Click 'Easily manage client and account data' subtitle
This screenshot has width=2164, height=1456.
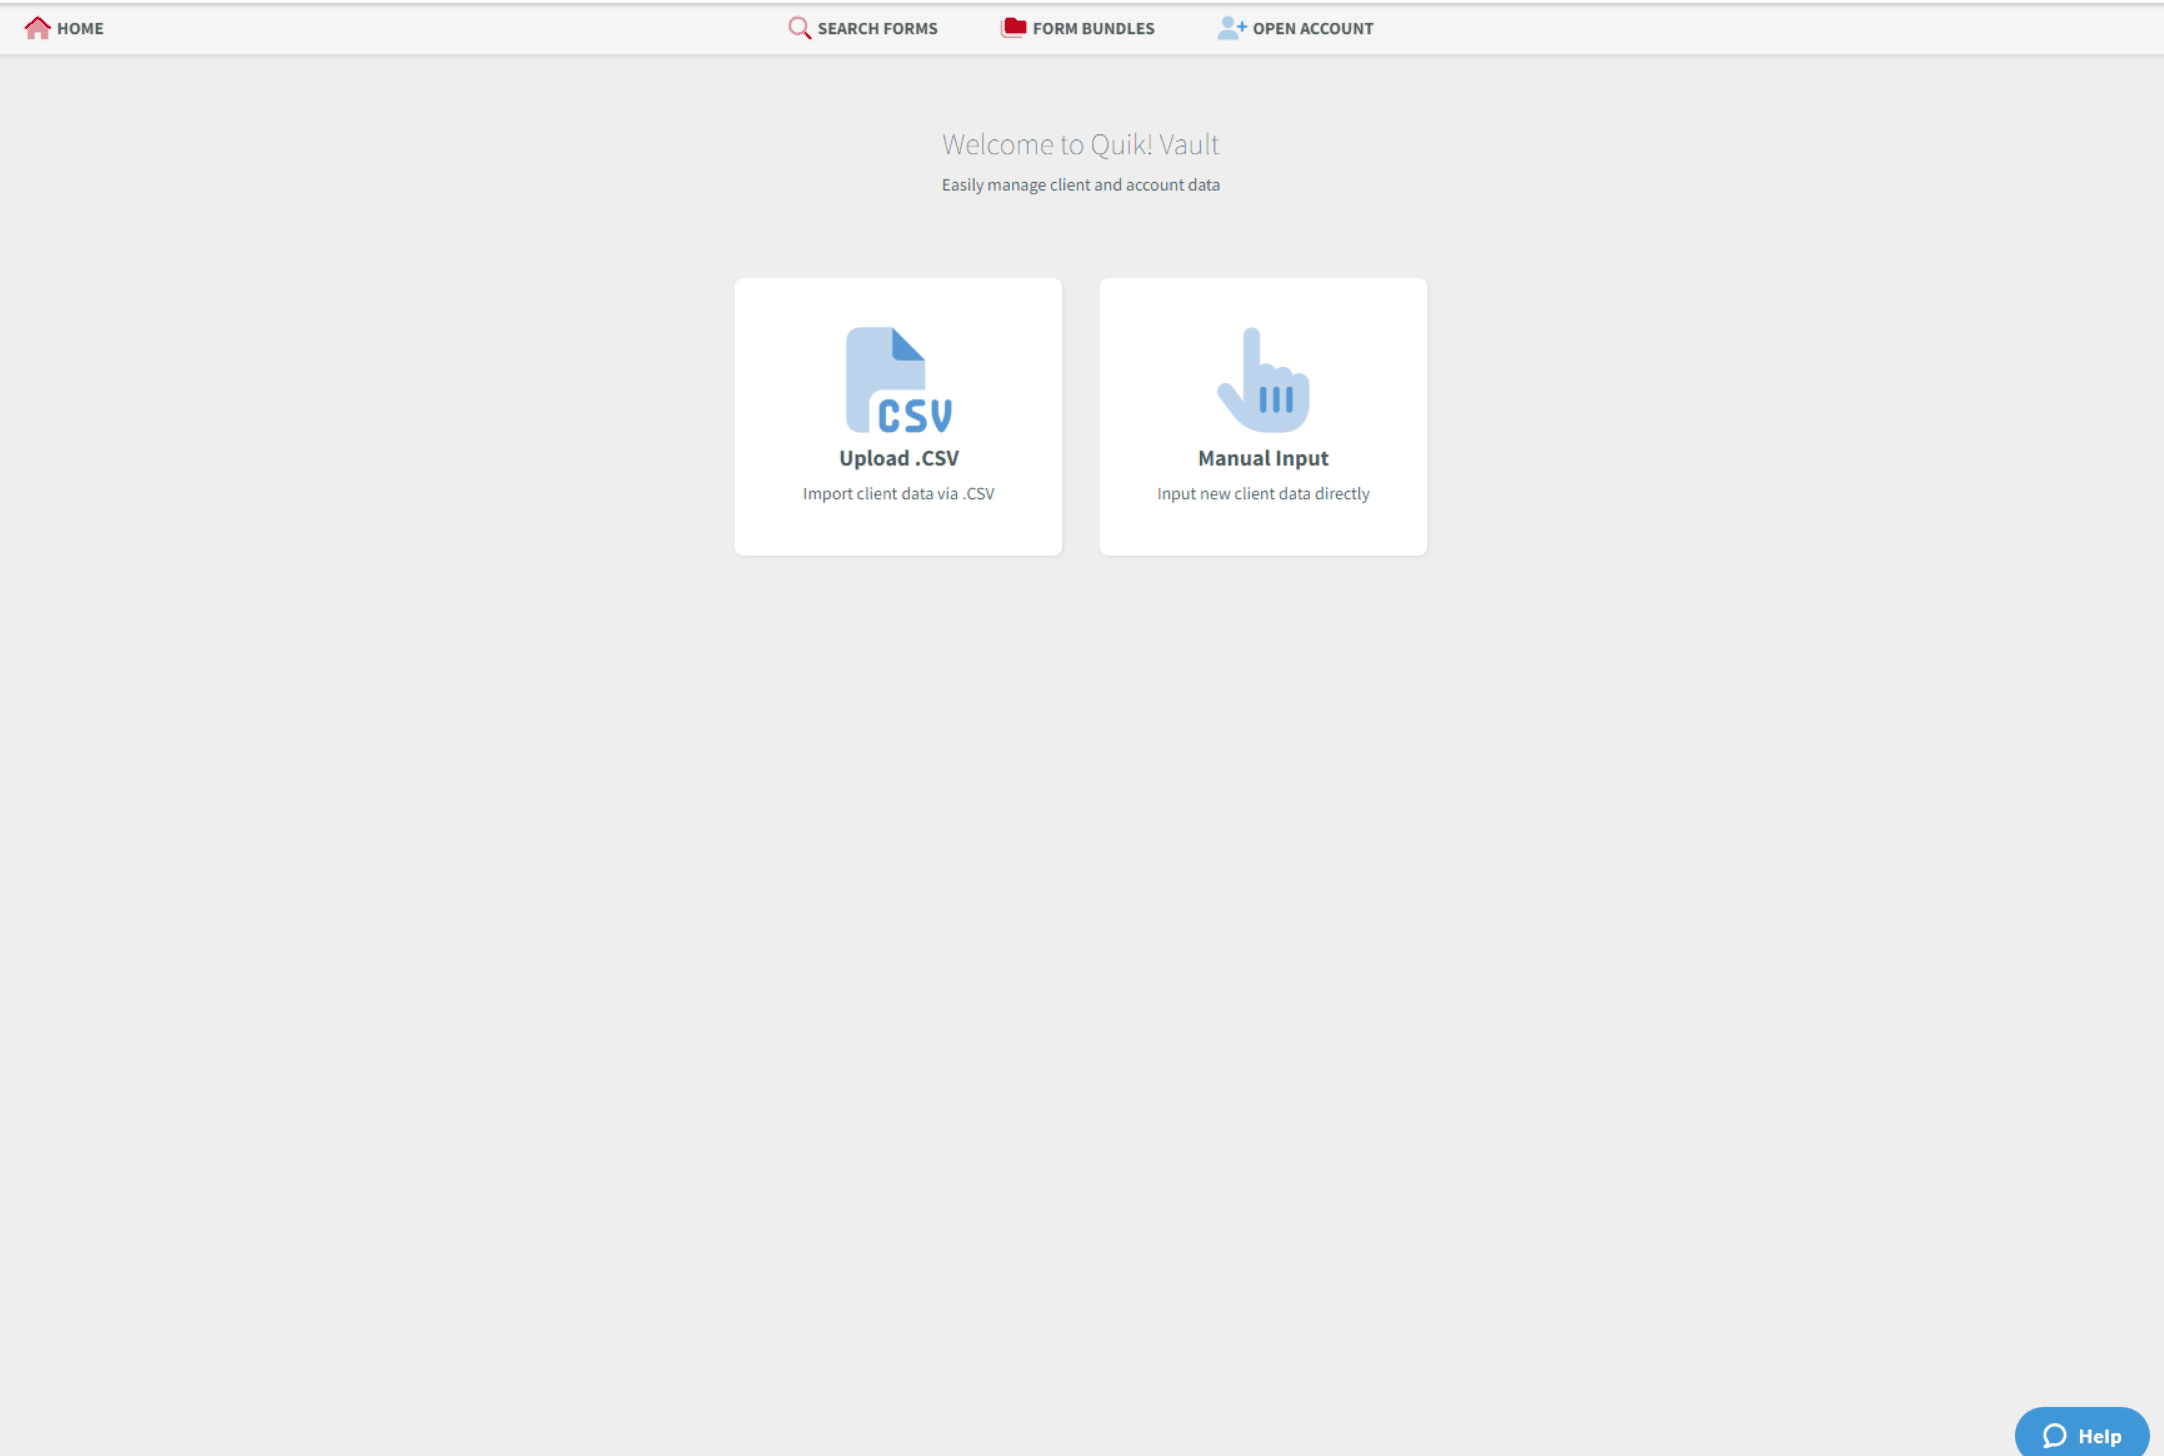(1080, 185)
